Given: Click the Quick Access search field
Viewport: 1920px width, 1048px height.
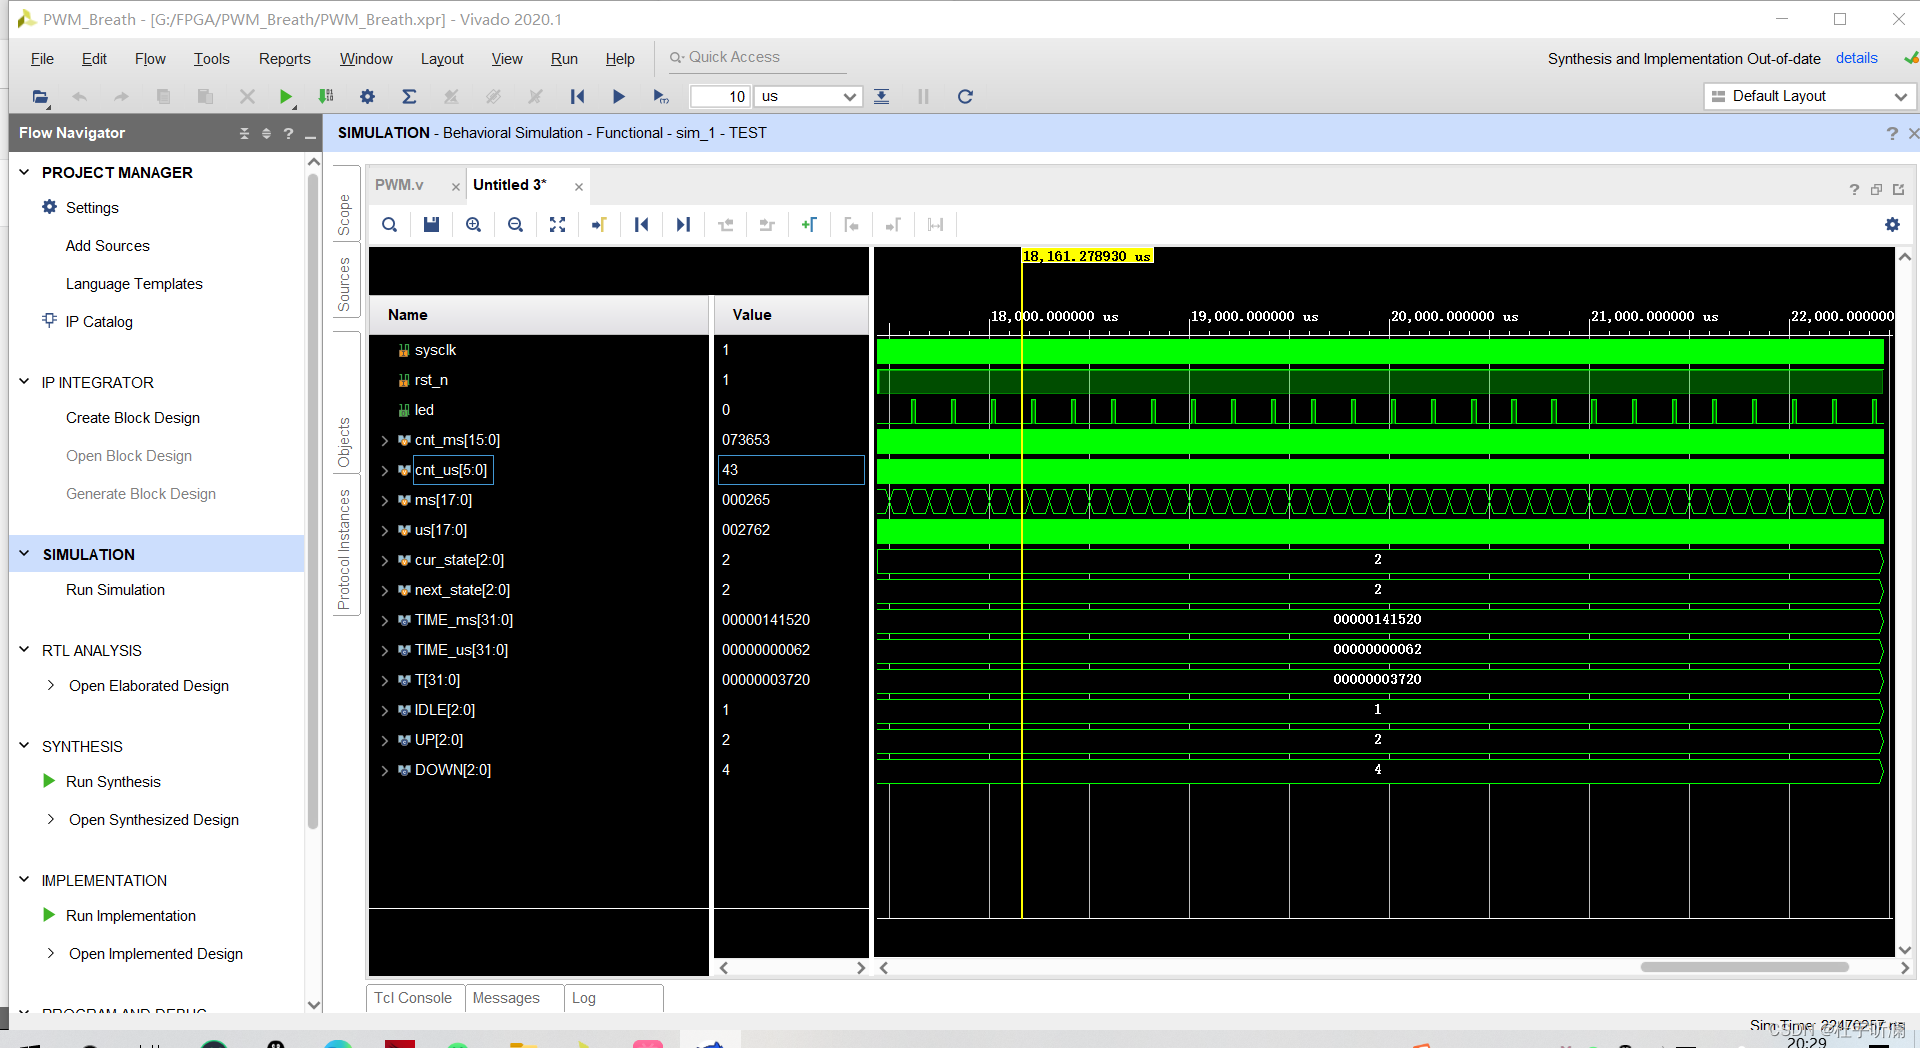Looking at the screenshot, I should pos(756,57).
